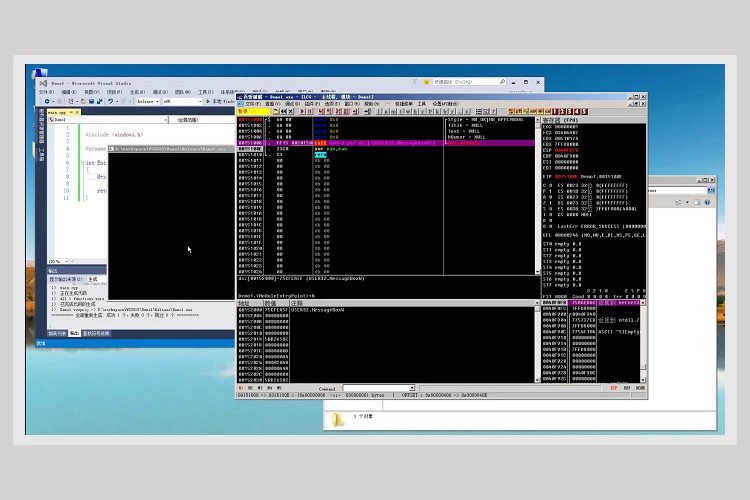
Task: Open the Release configuration dropdown
Action: 146,101
